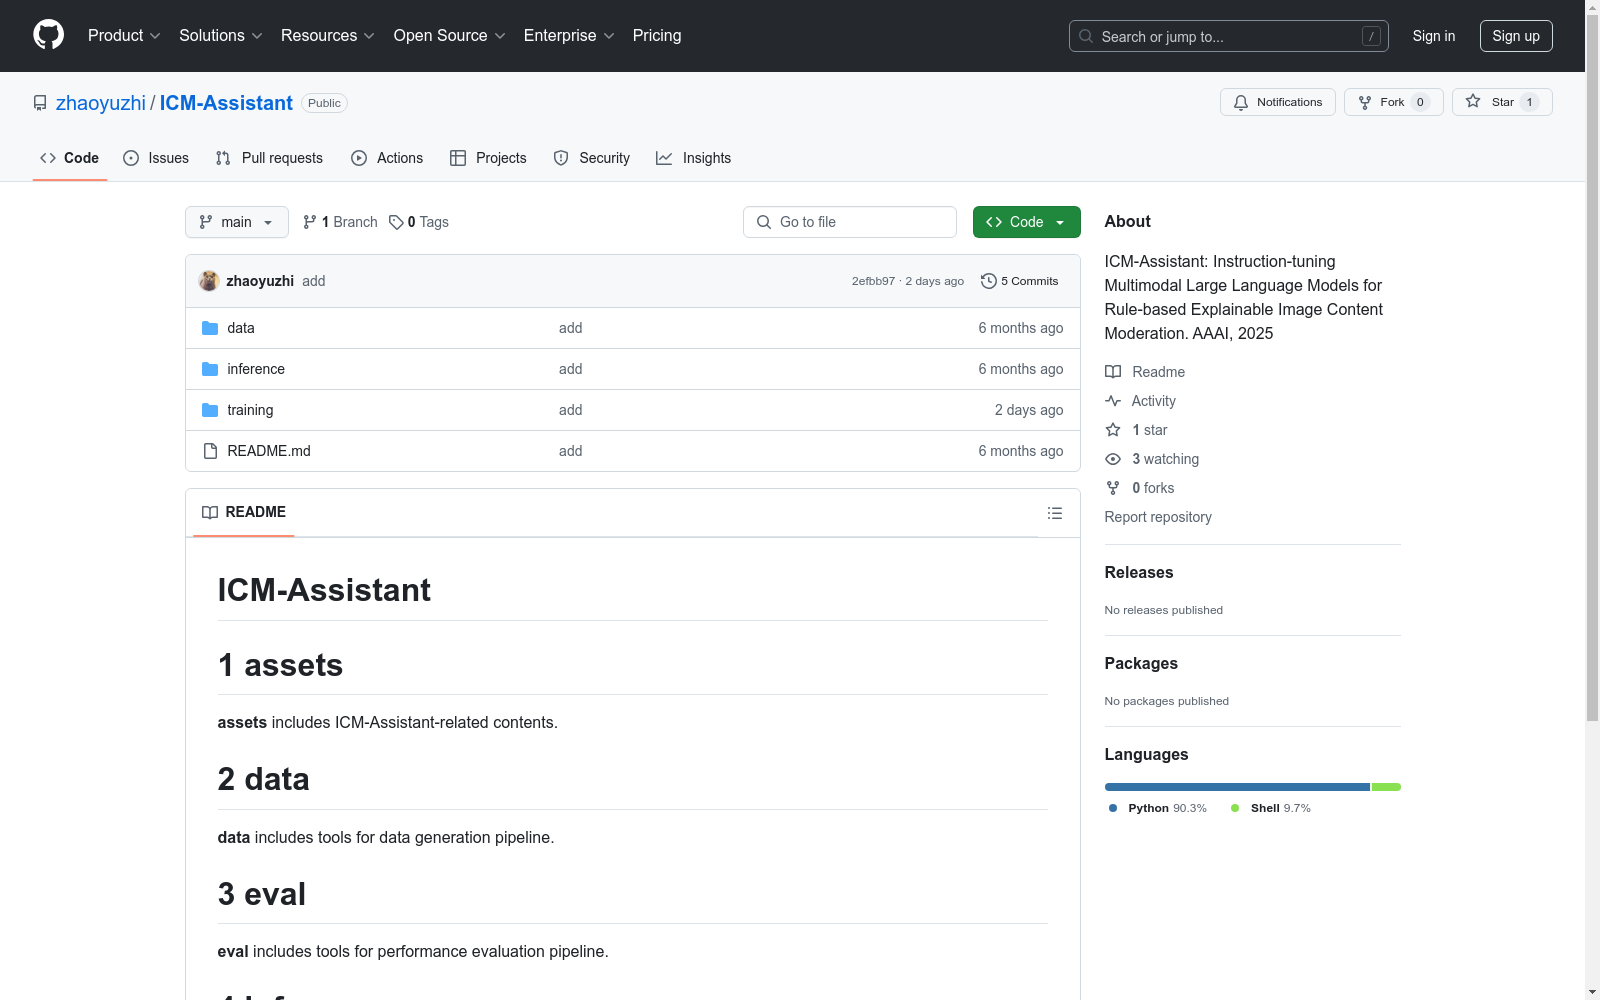Click zhaoyuzhi's avatar in the commit row

point(209,281)
